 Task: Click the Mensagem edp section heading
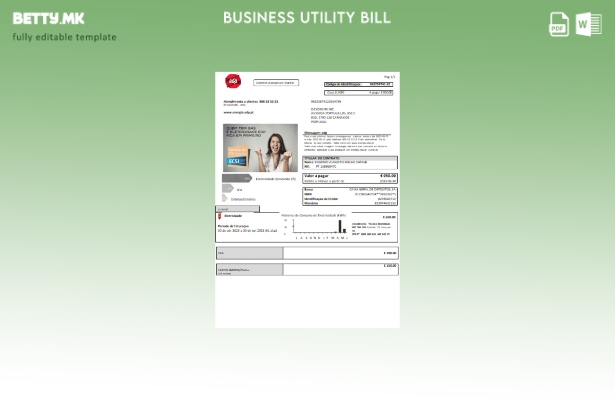(315, 132)
